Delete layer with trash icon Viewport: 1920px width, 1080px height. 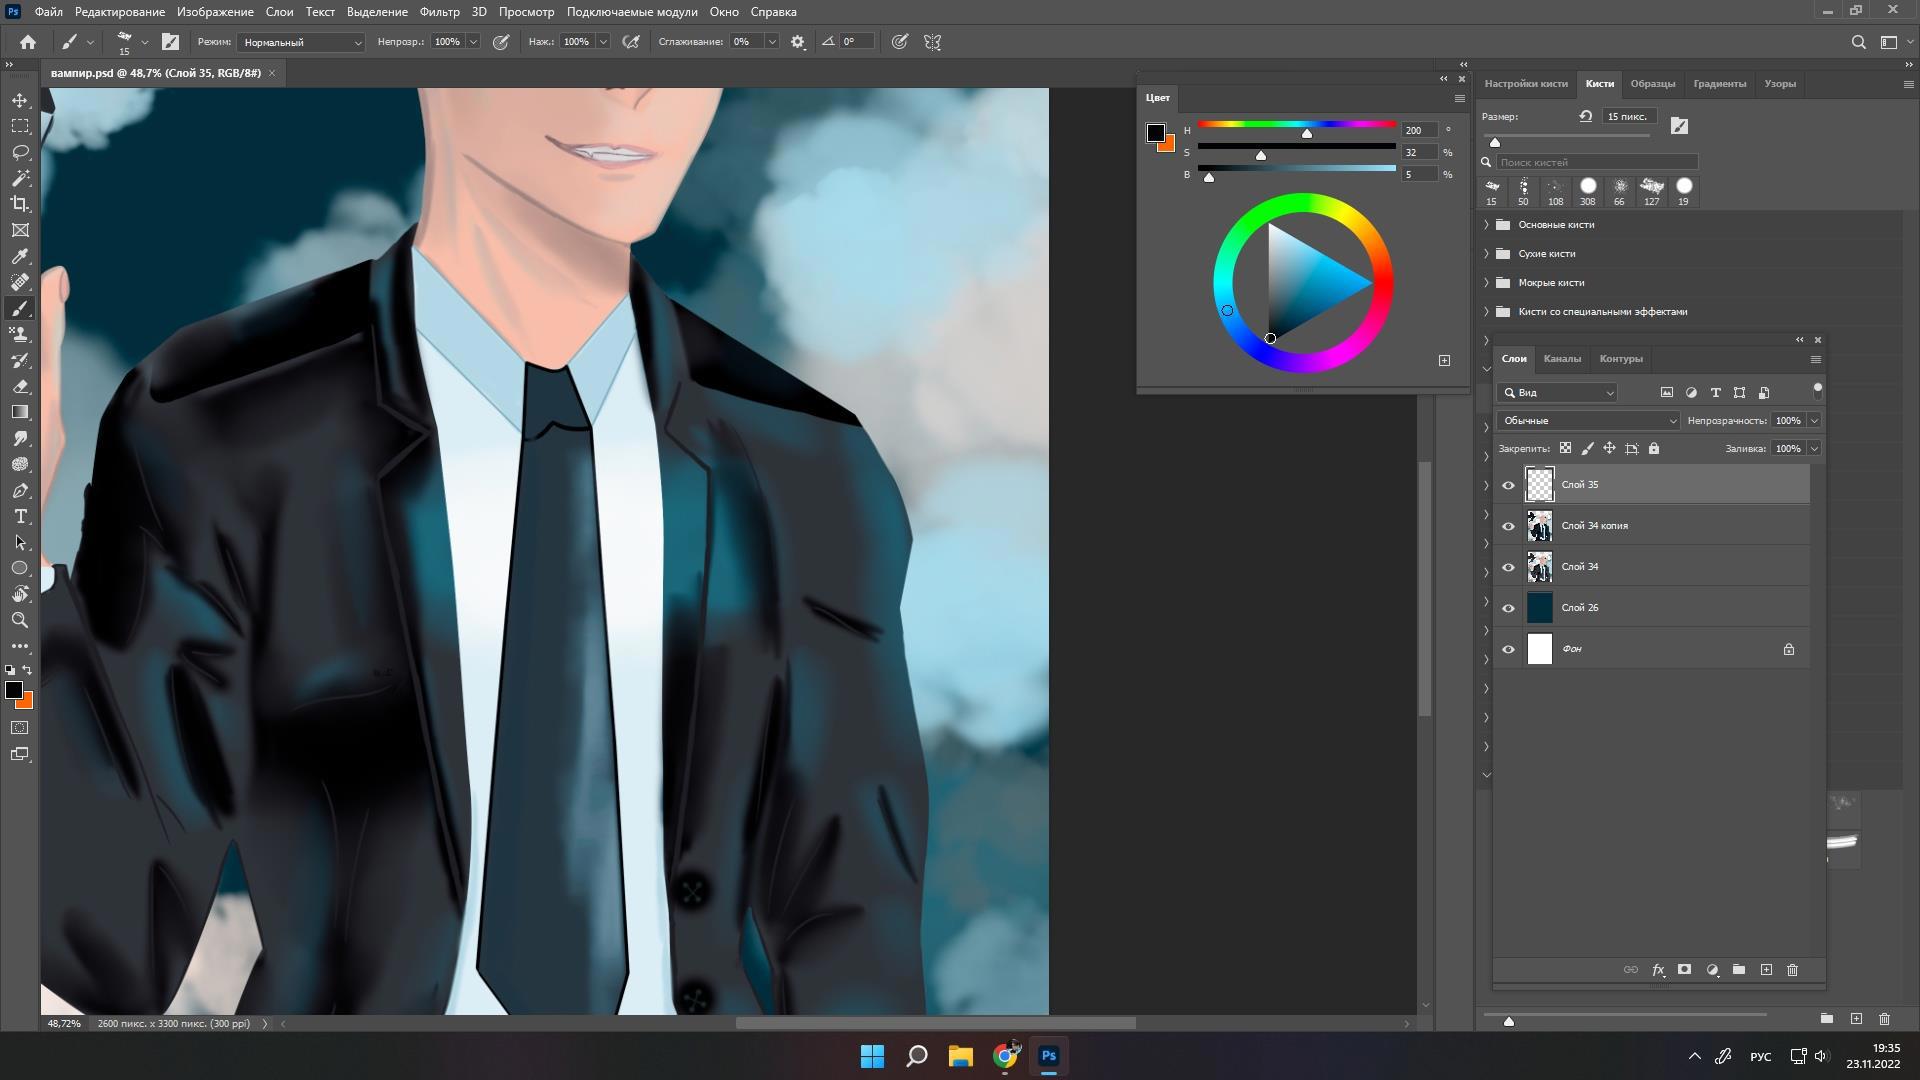coord(1792,970)
